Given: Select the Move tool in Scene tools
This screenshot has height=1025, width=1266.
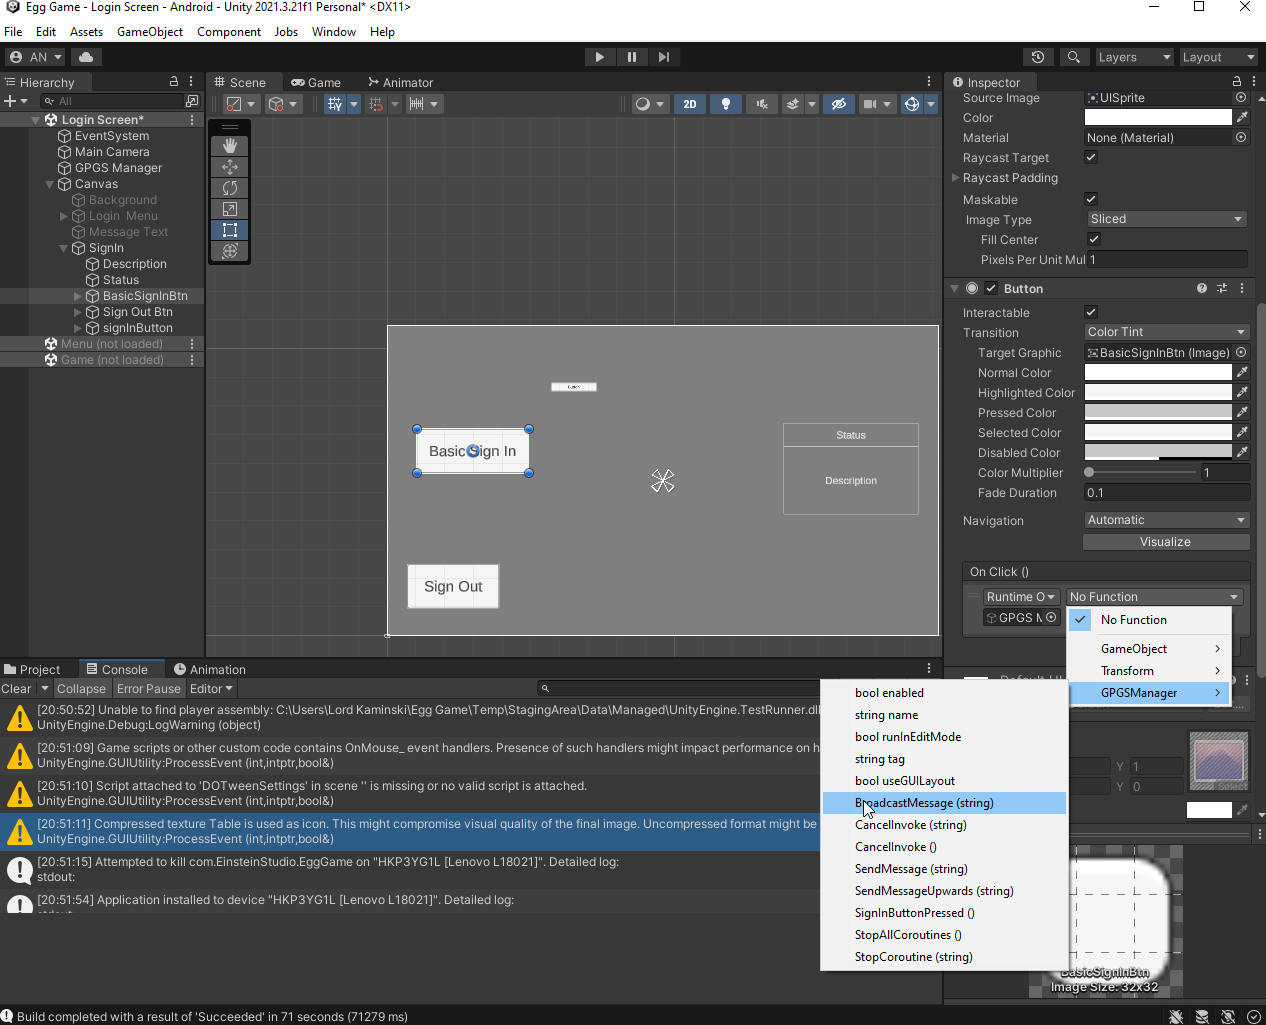Looking at the screenshot, I should click(229, 167).
